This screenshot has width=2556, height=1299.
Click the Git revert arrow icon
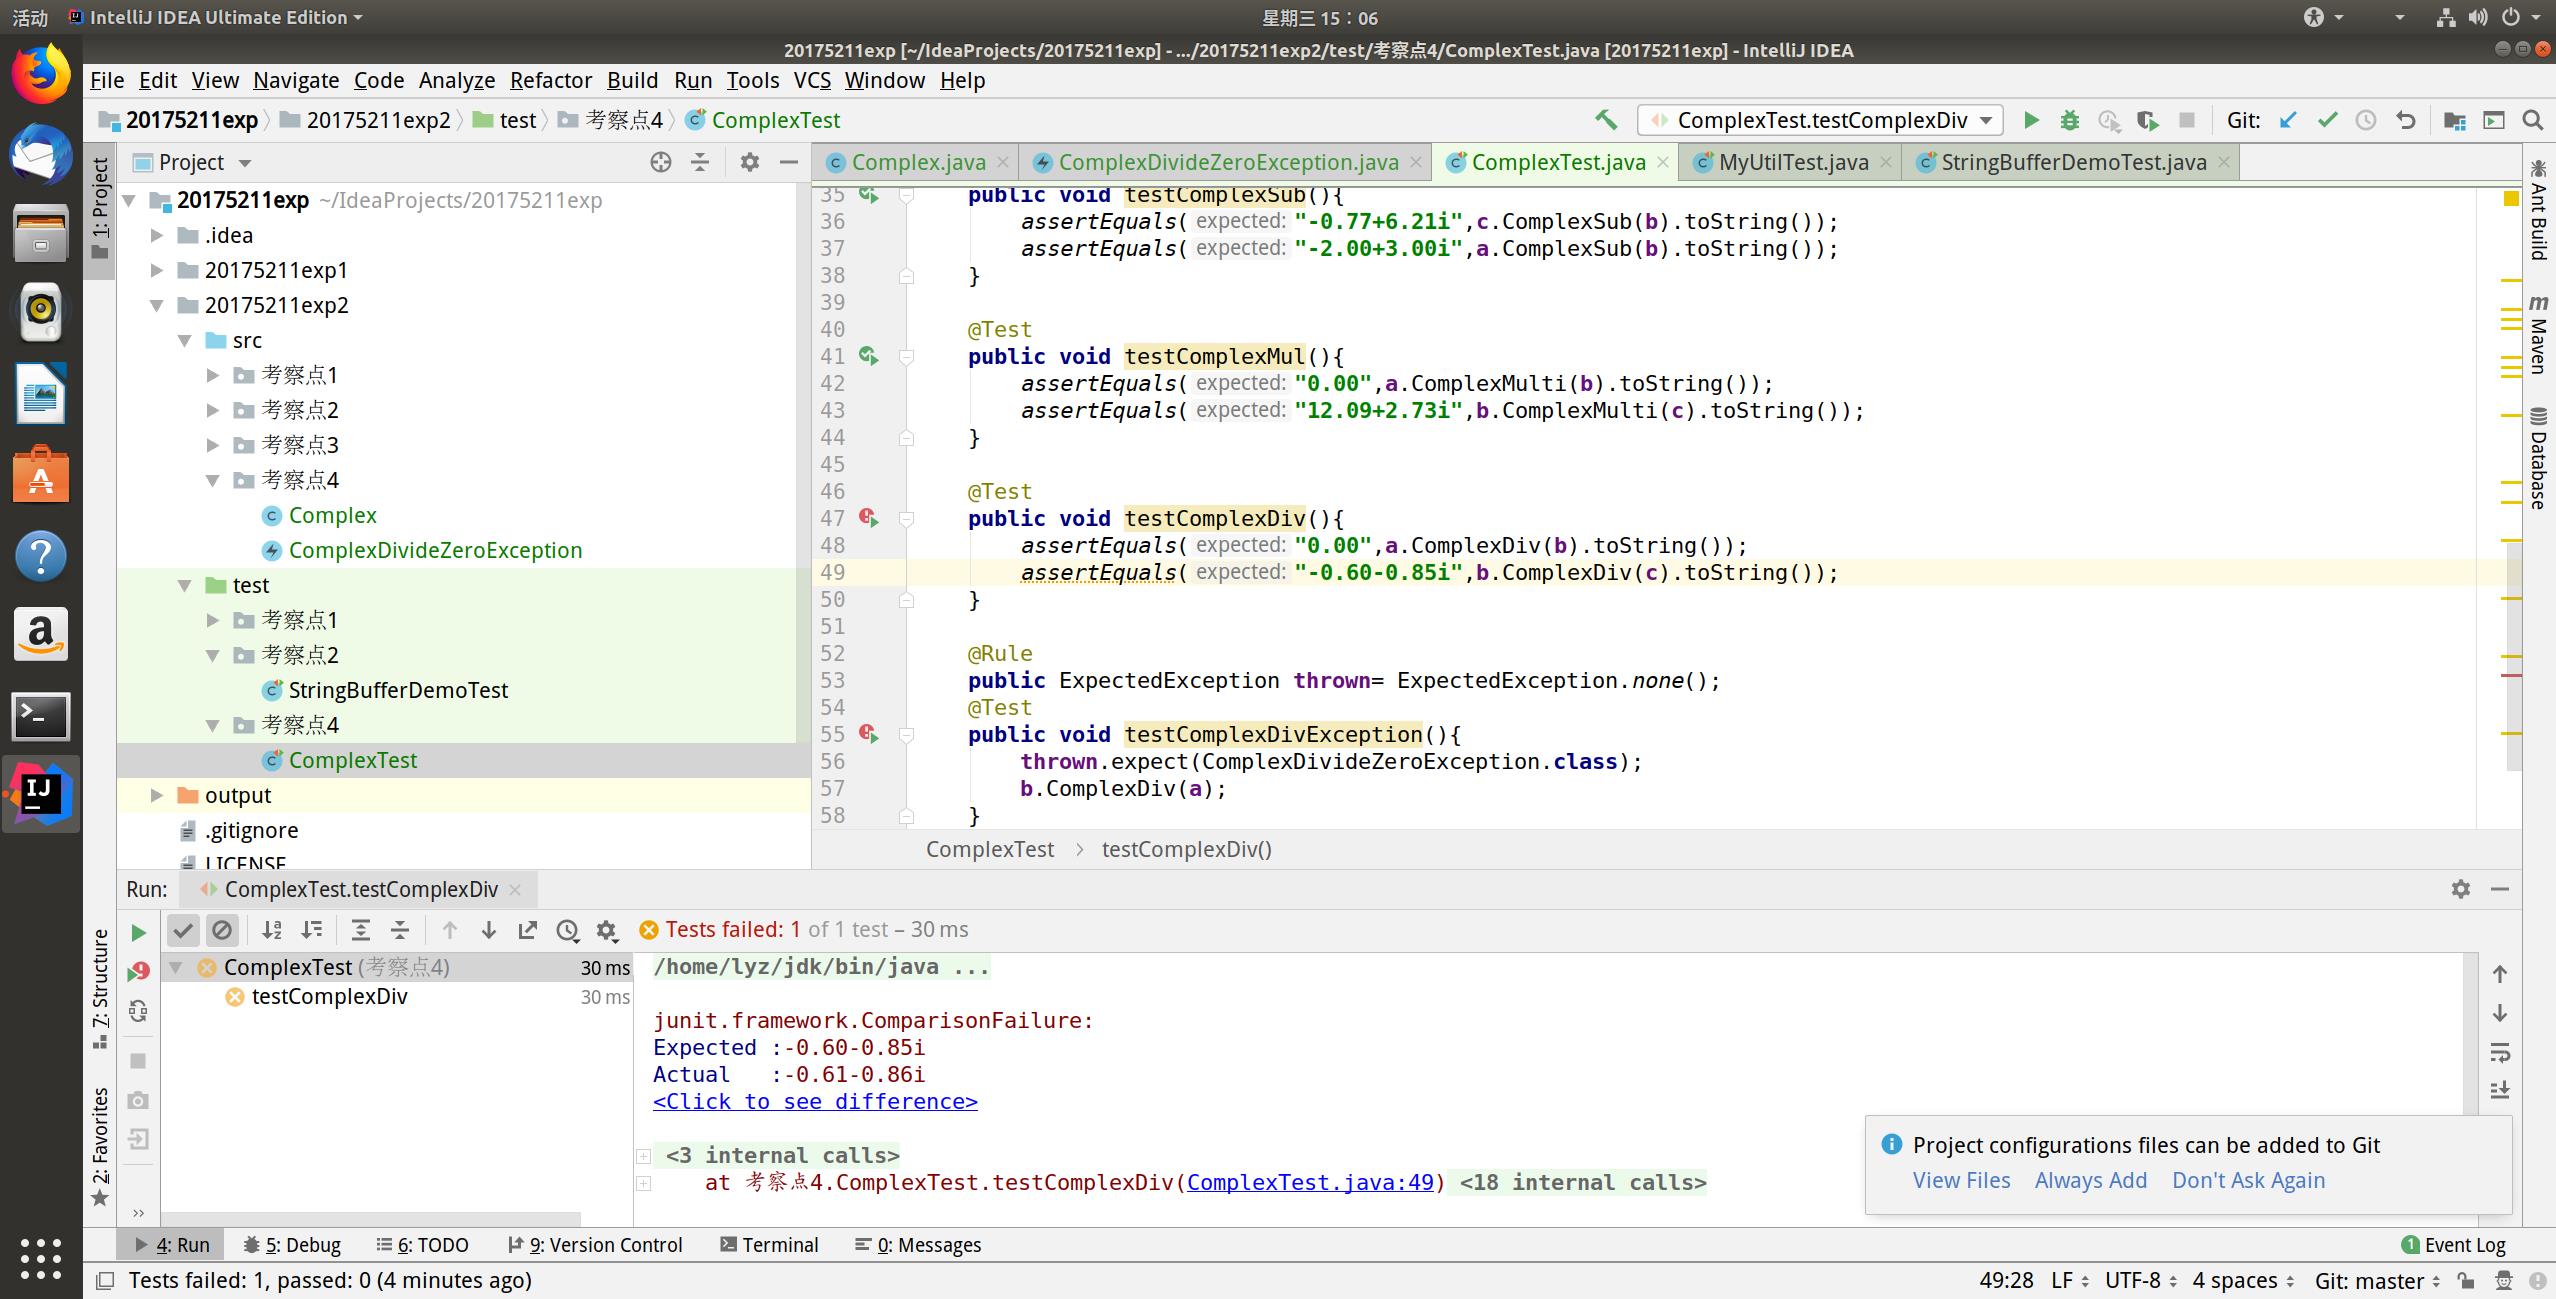[2406, 120]
